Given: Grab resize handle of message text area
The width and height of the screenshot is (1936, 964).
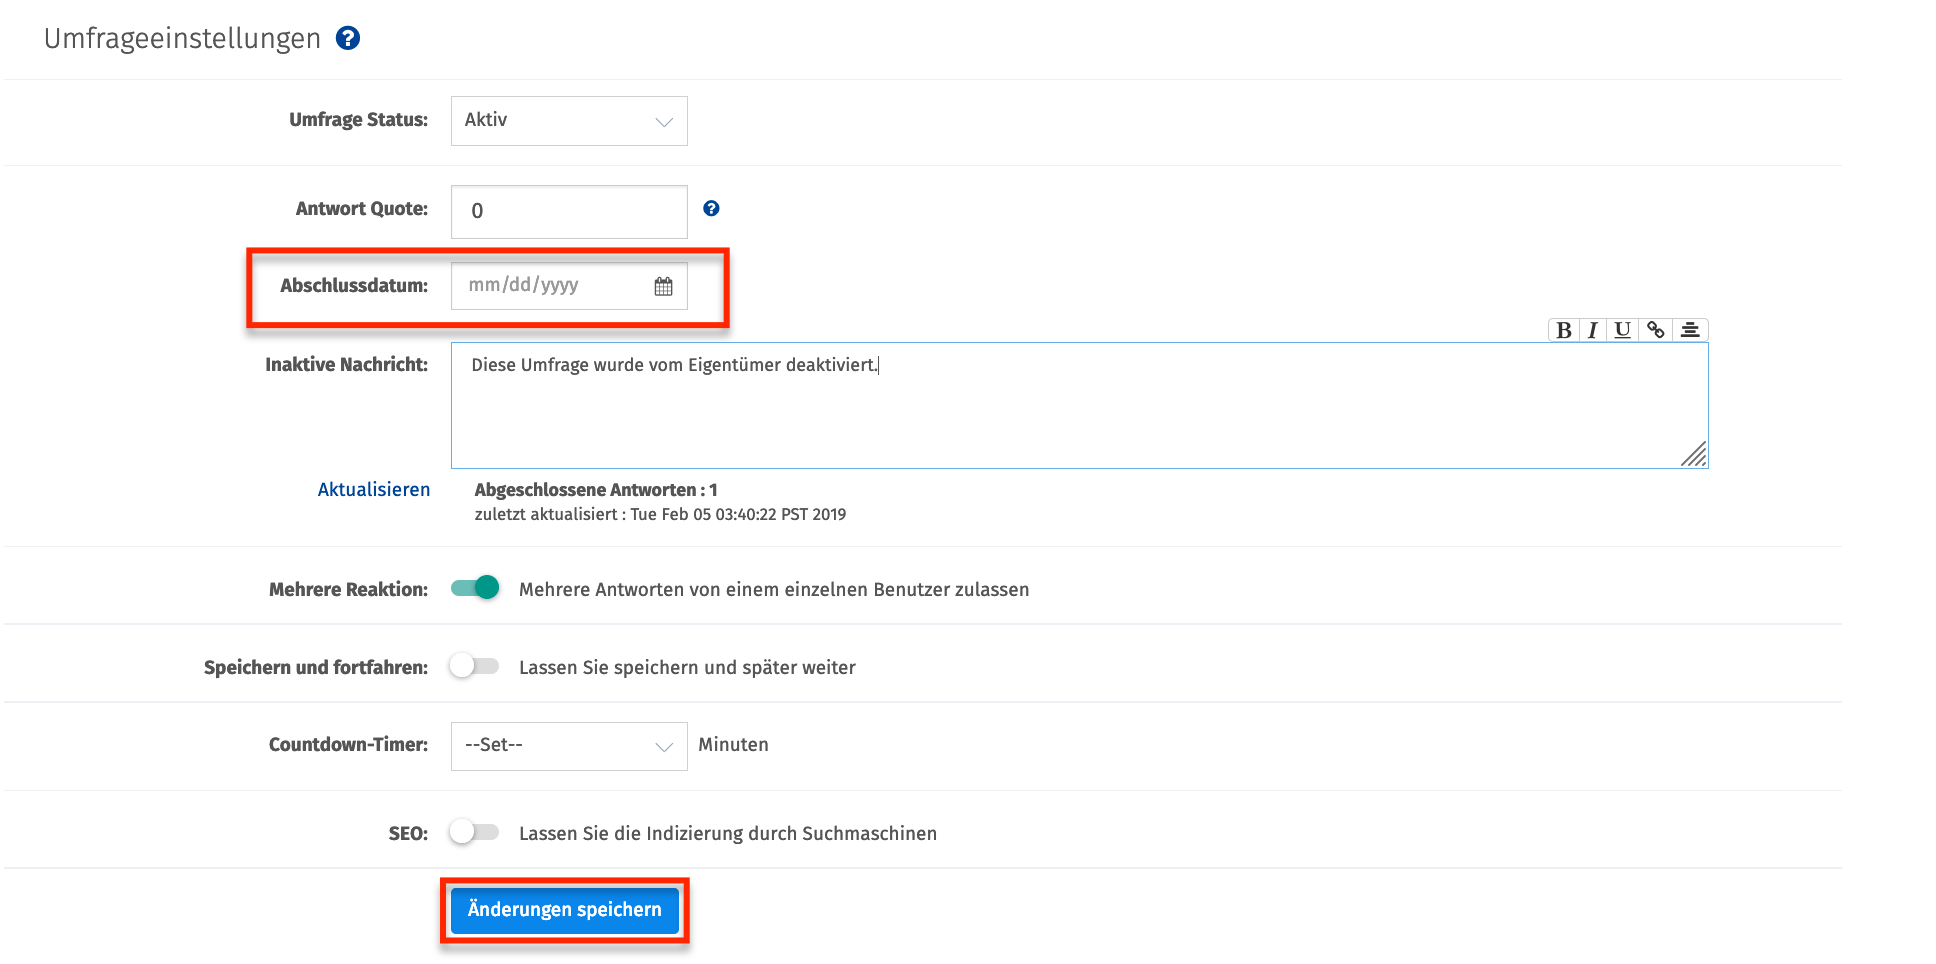Looking at the screenshot, I should (x=1695, y=456).
